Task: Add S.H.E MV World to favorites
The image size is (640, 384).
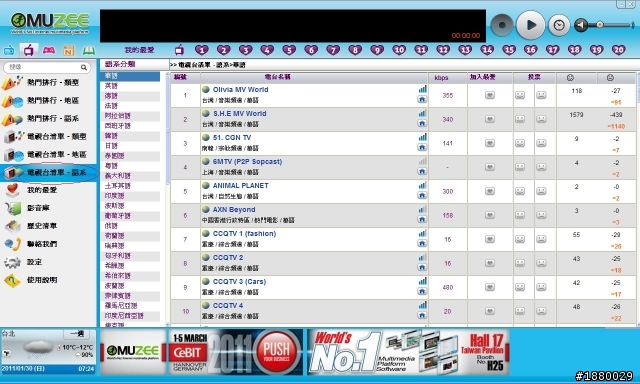Action: click(490, 119)
